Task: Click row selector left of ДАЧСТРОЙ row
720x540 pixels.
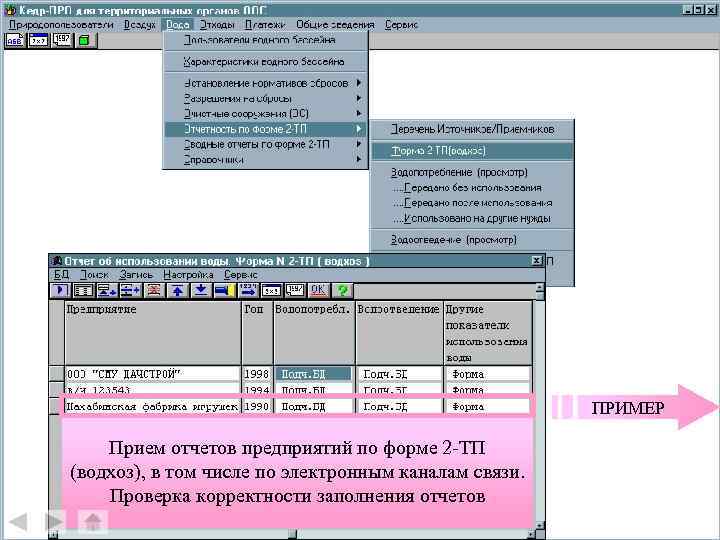Action: click(x=57, y=374)
